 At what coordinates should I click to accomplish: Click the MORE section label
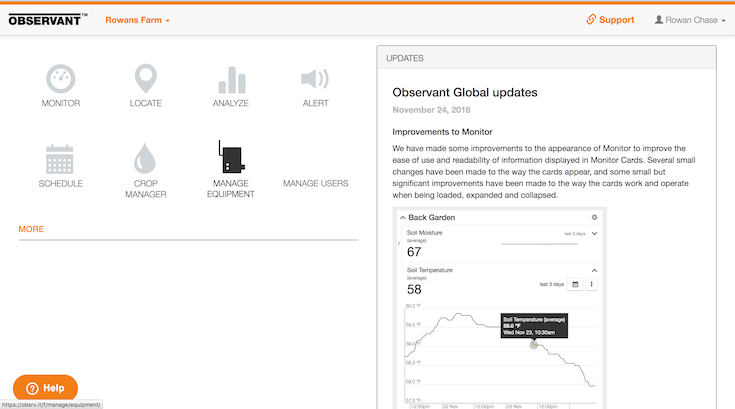[x=31, y=229]
